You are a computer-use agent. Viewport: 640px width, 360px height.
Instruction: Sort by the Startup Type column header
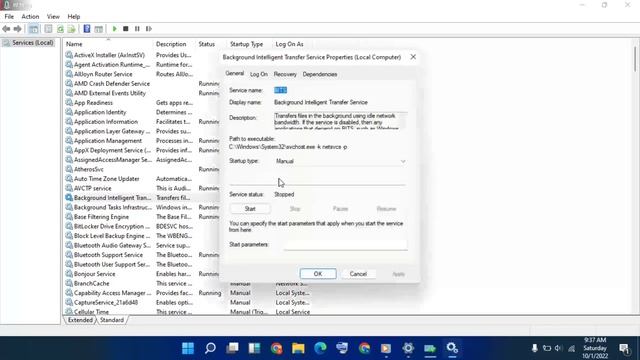pos(247,44)
